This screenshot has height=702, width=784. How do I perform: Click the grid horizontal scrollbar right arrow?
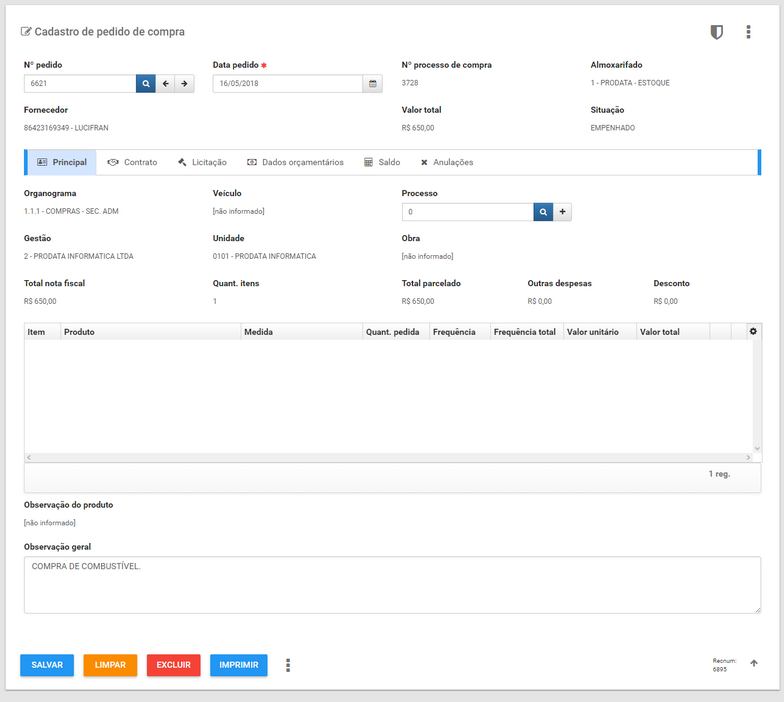point(748,458)
